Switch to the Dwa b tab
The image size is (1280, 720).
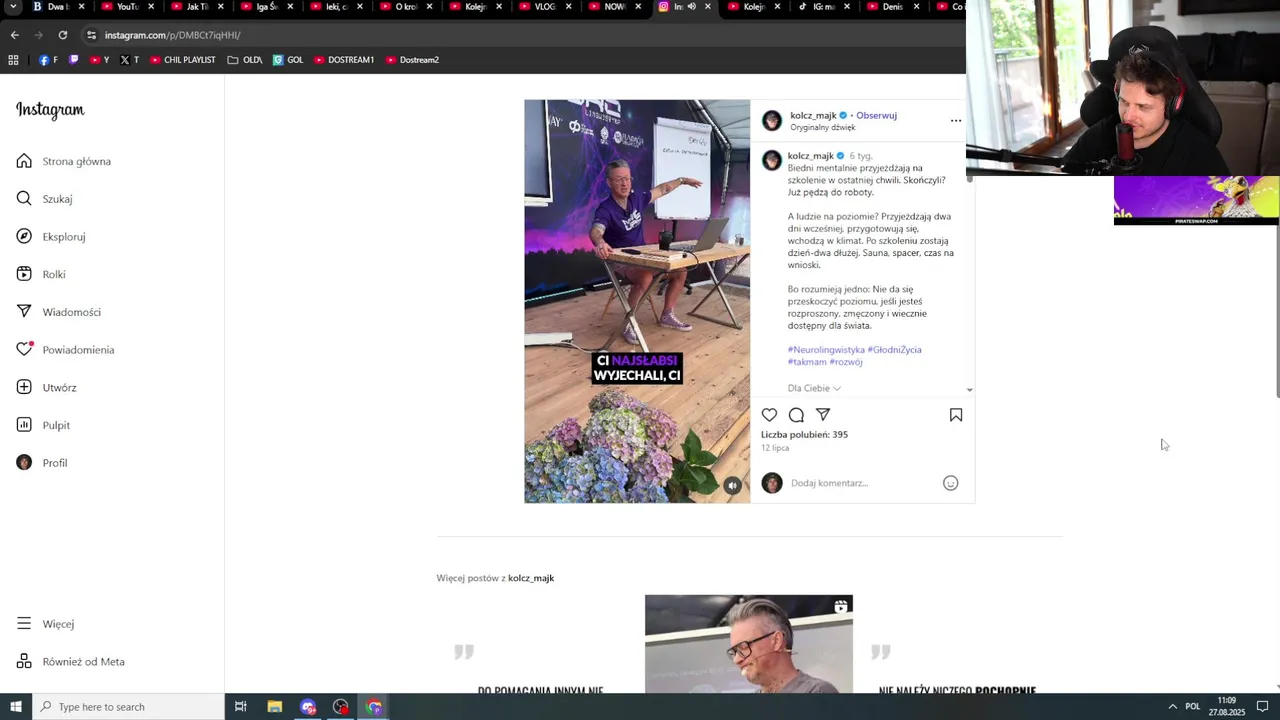pos(58,7)
